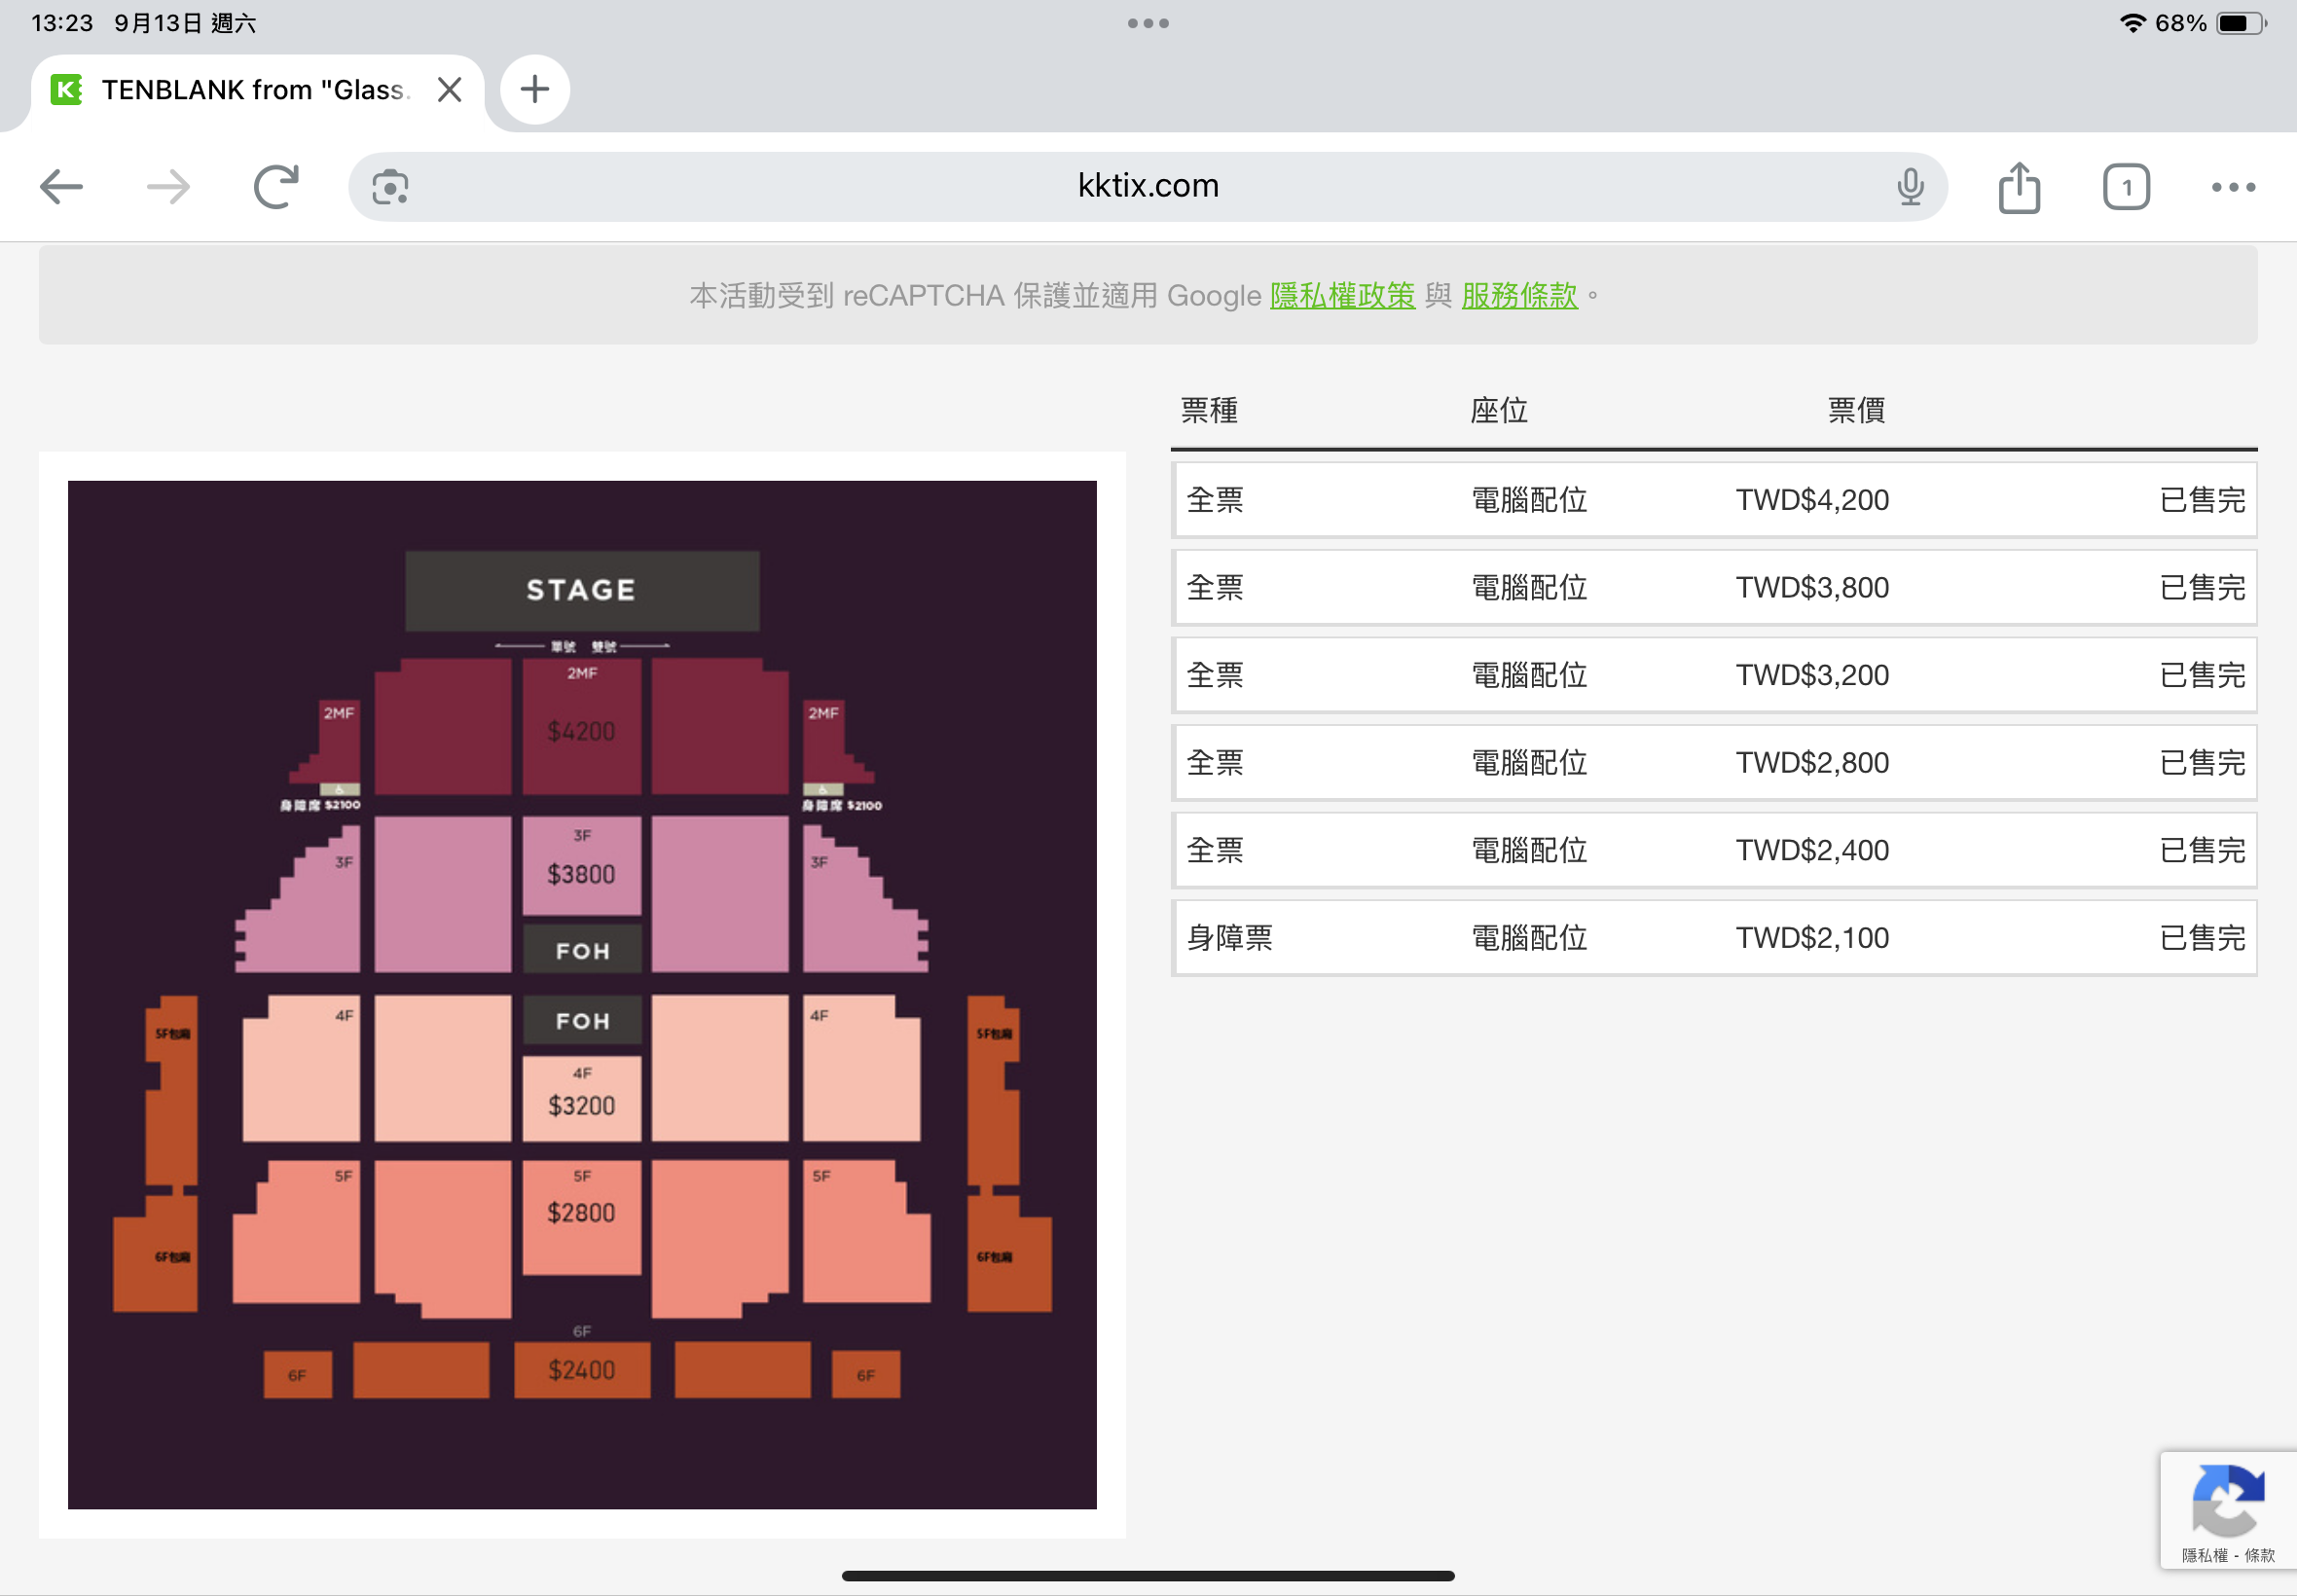The image size is (2297, 1596).
Task: Open a new tab with plus button
Action: 535,90
